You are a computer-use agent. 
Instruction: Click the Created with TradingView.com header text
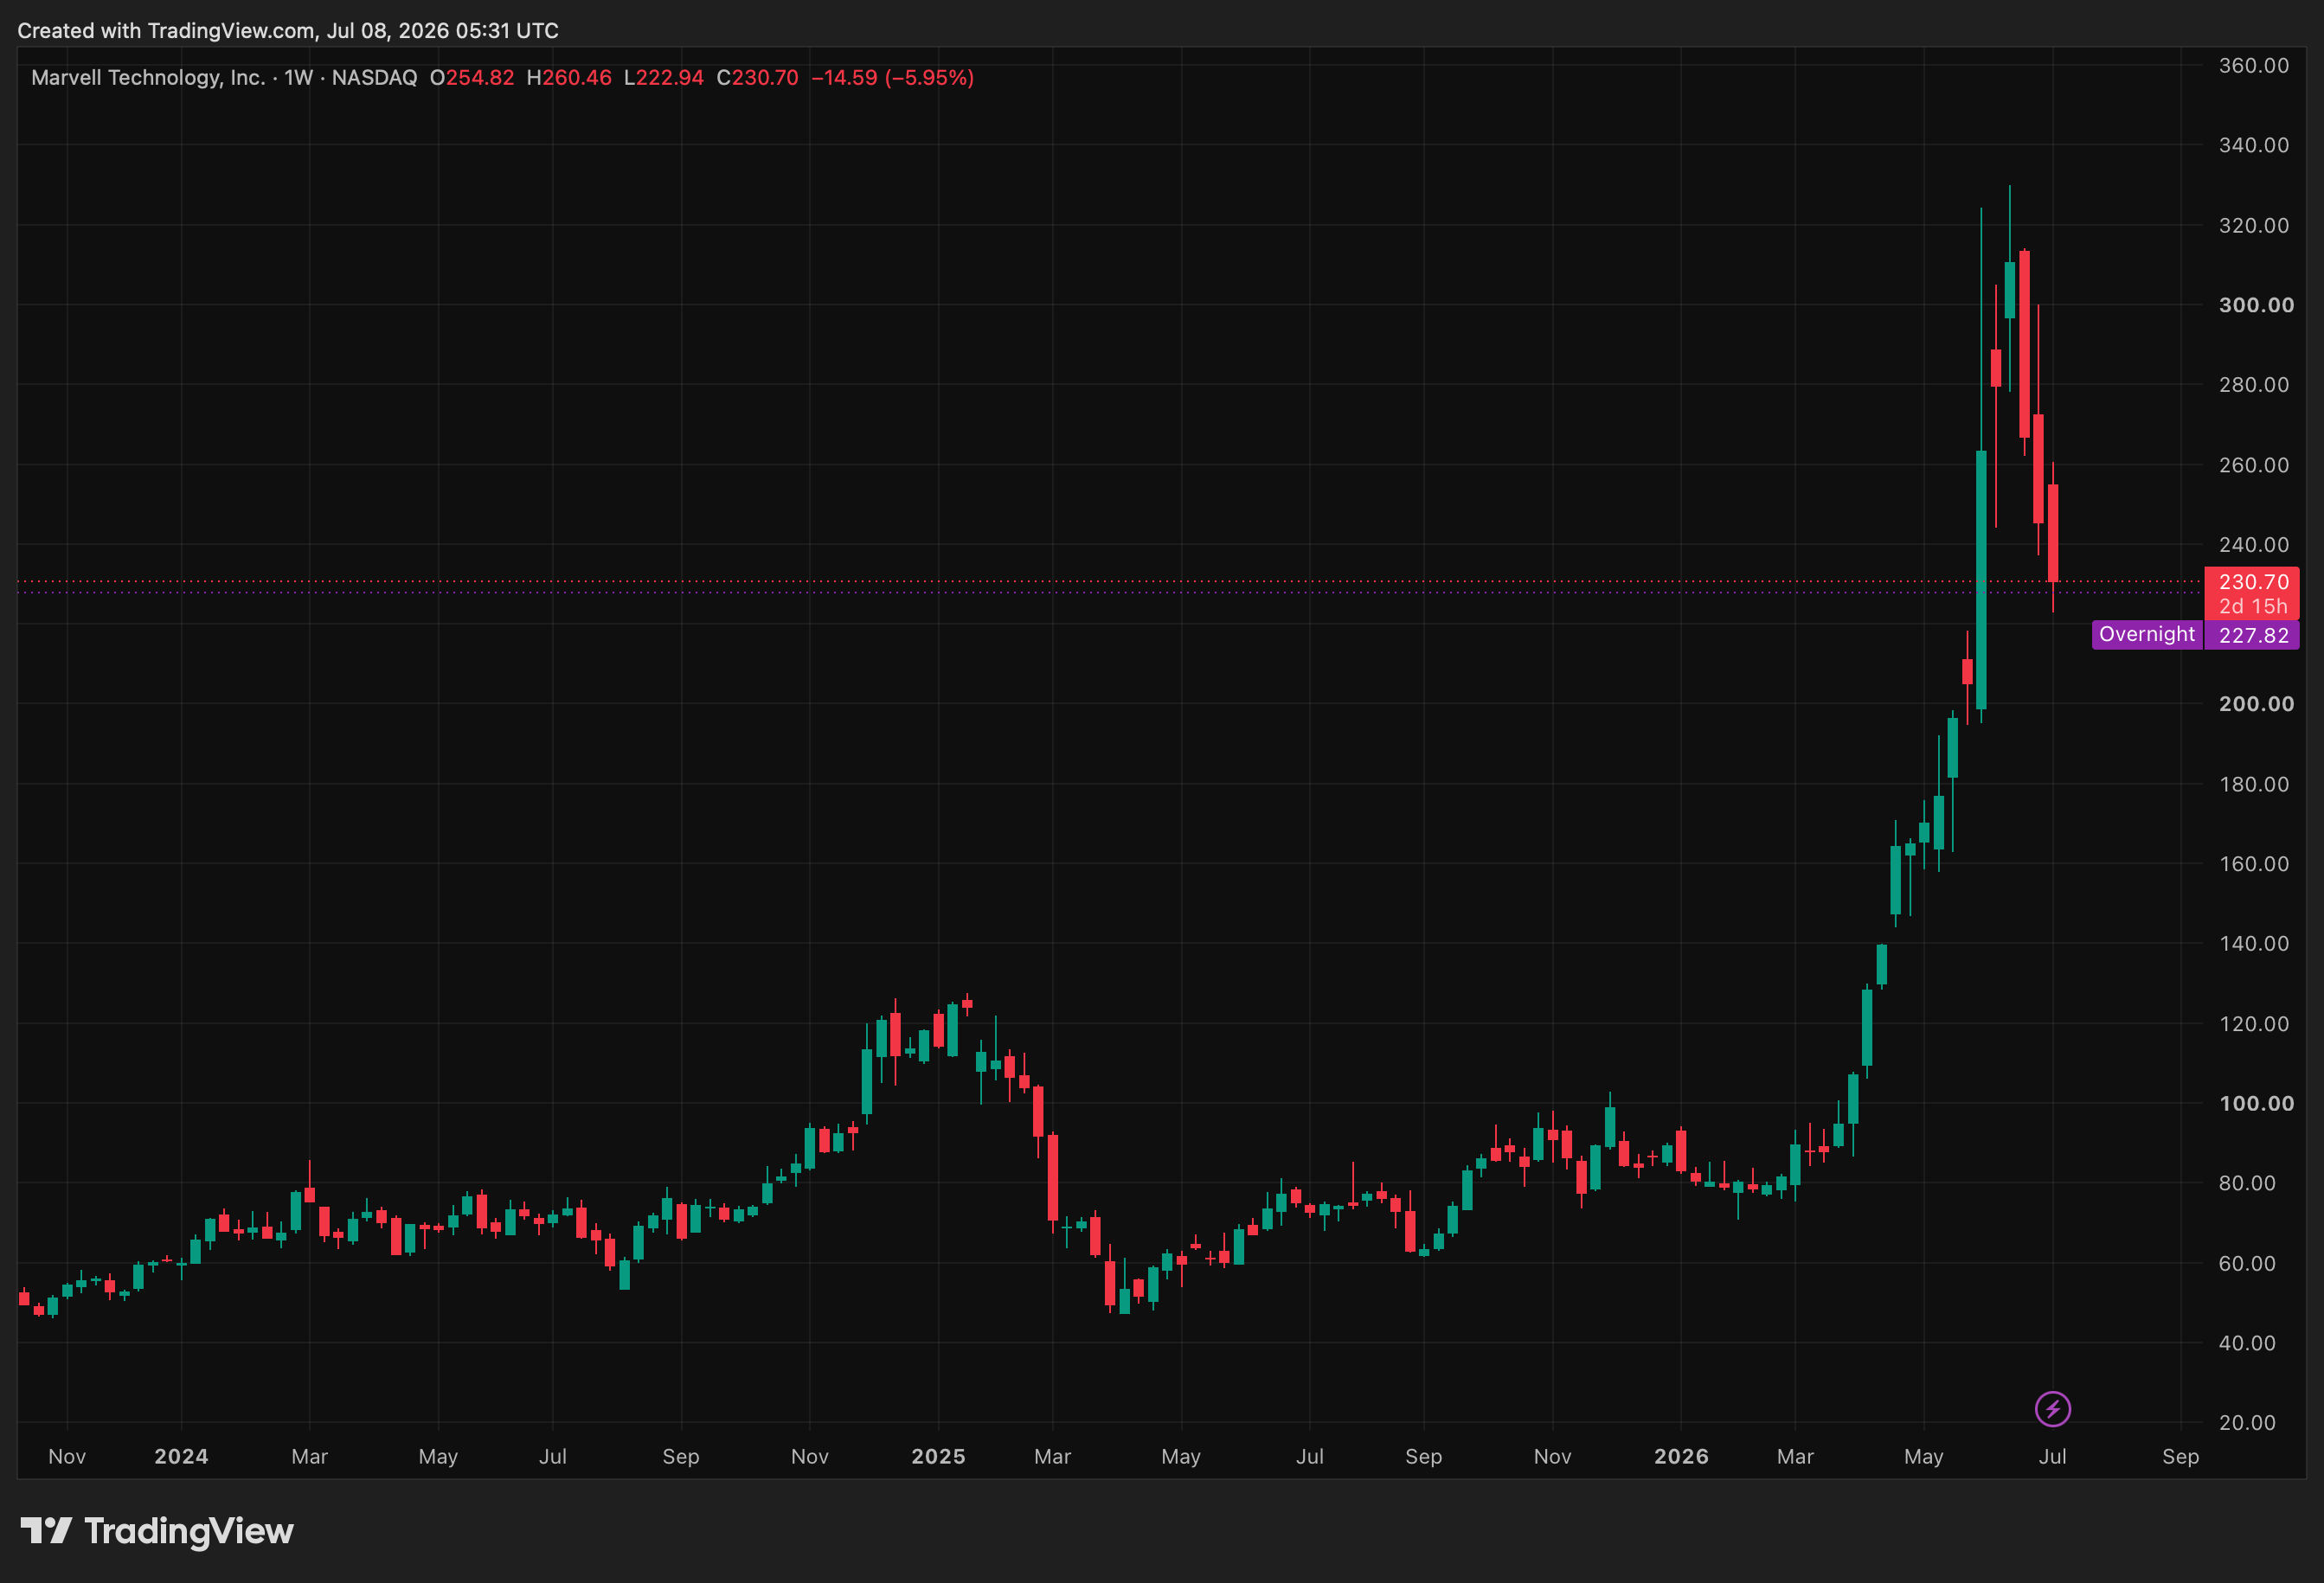tap(288, 30)
